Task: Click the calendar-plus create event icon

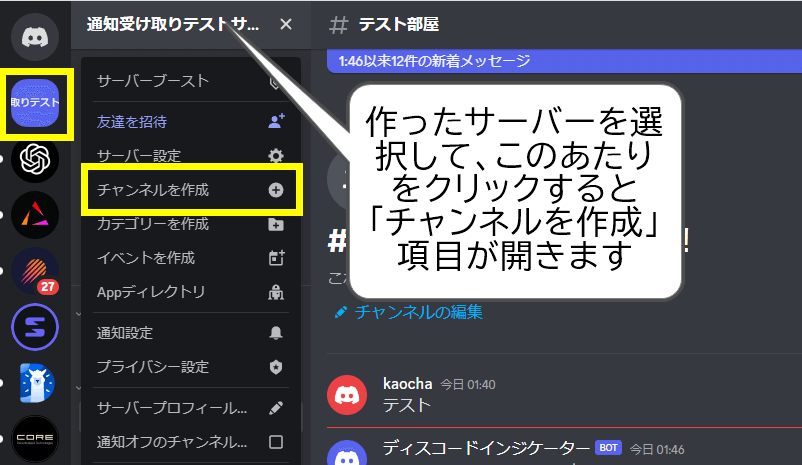Action: click(x=276, y=258)
